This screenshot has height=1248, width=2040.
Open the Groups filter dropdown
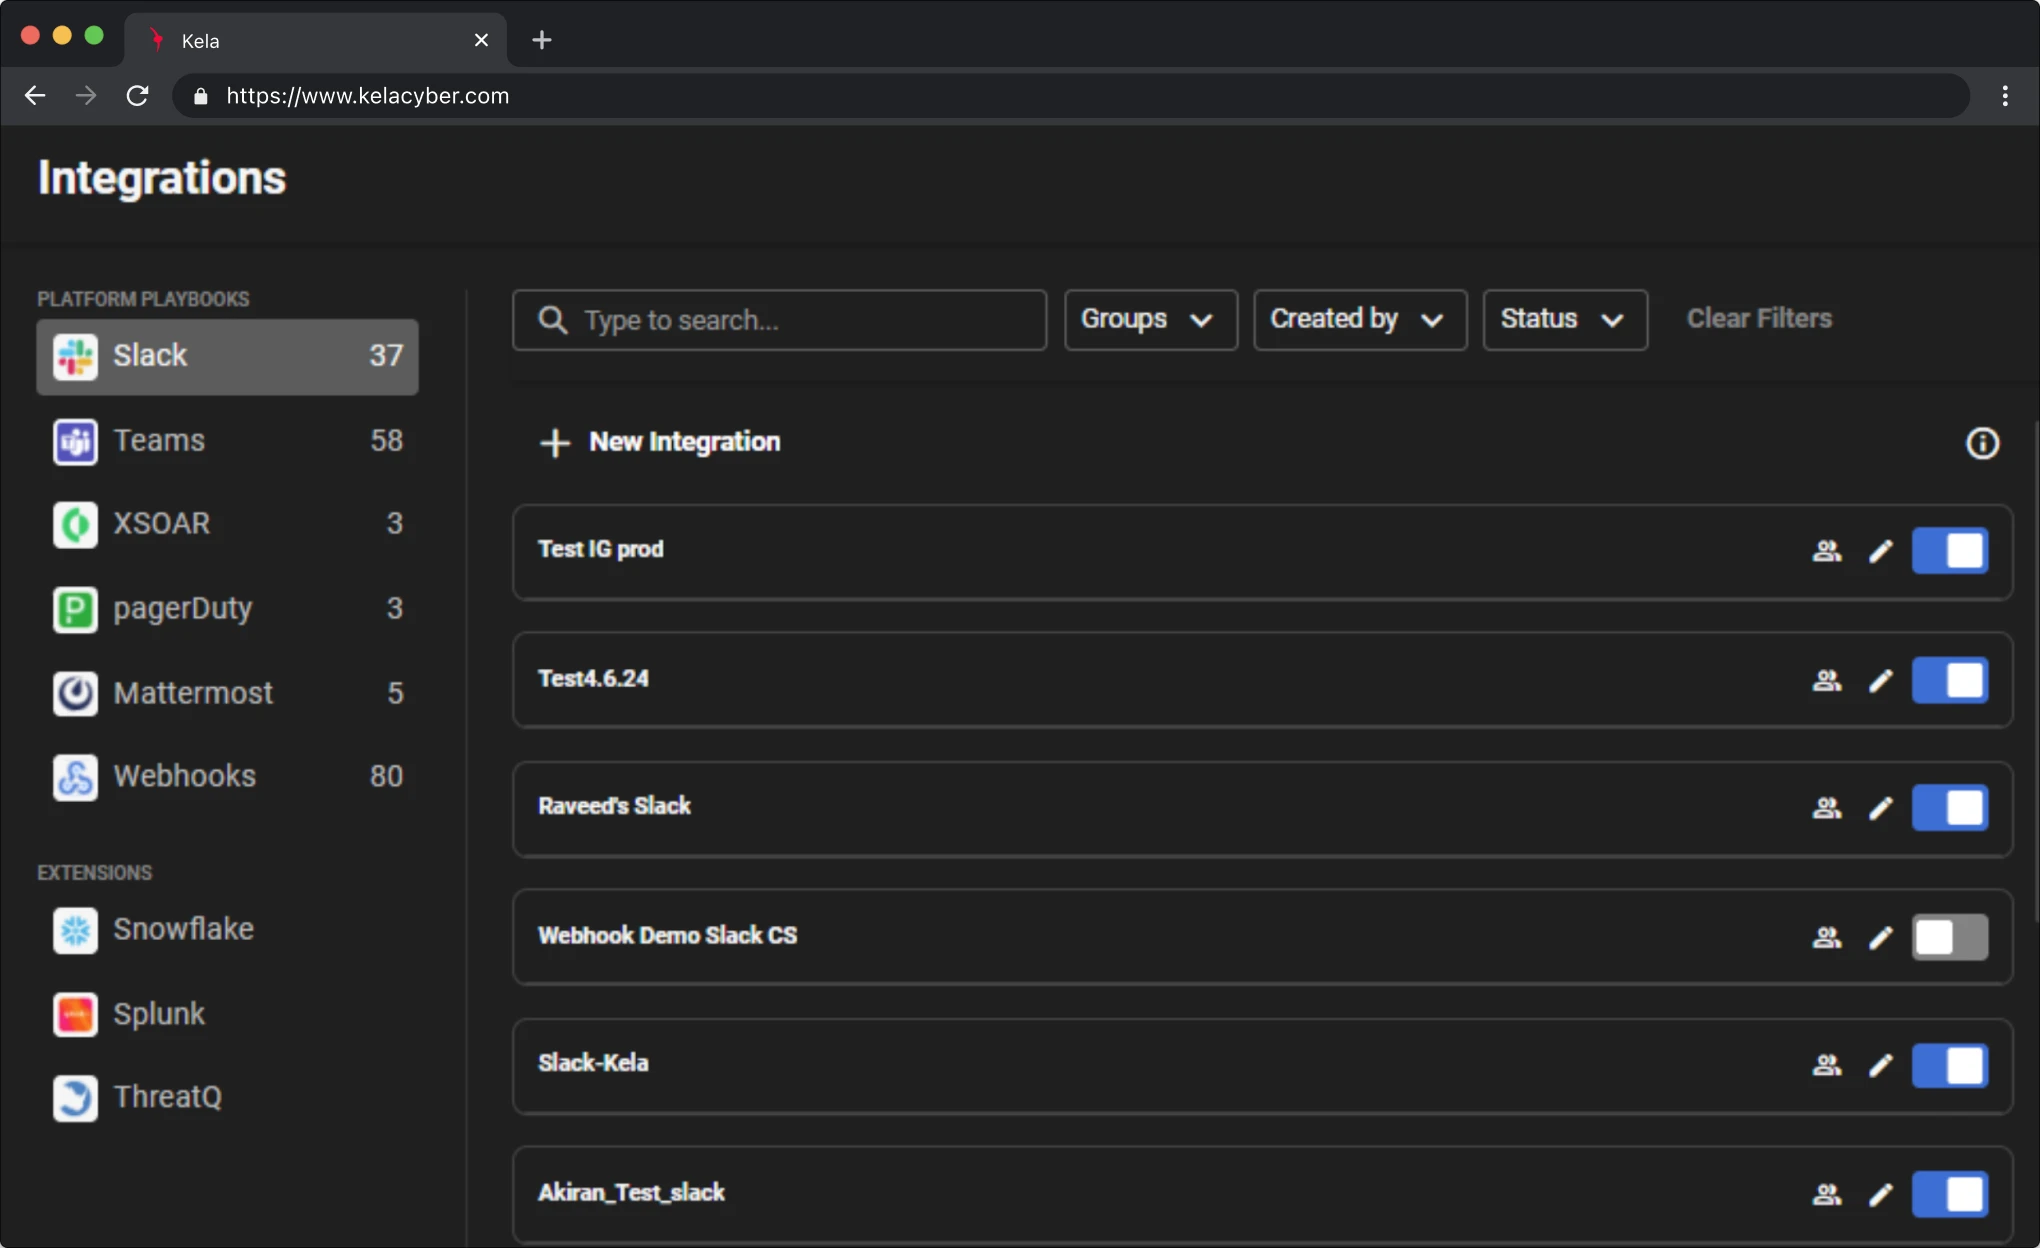coord(1151,320)
